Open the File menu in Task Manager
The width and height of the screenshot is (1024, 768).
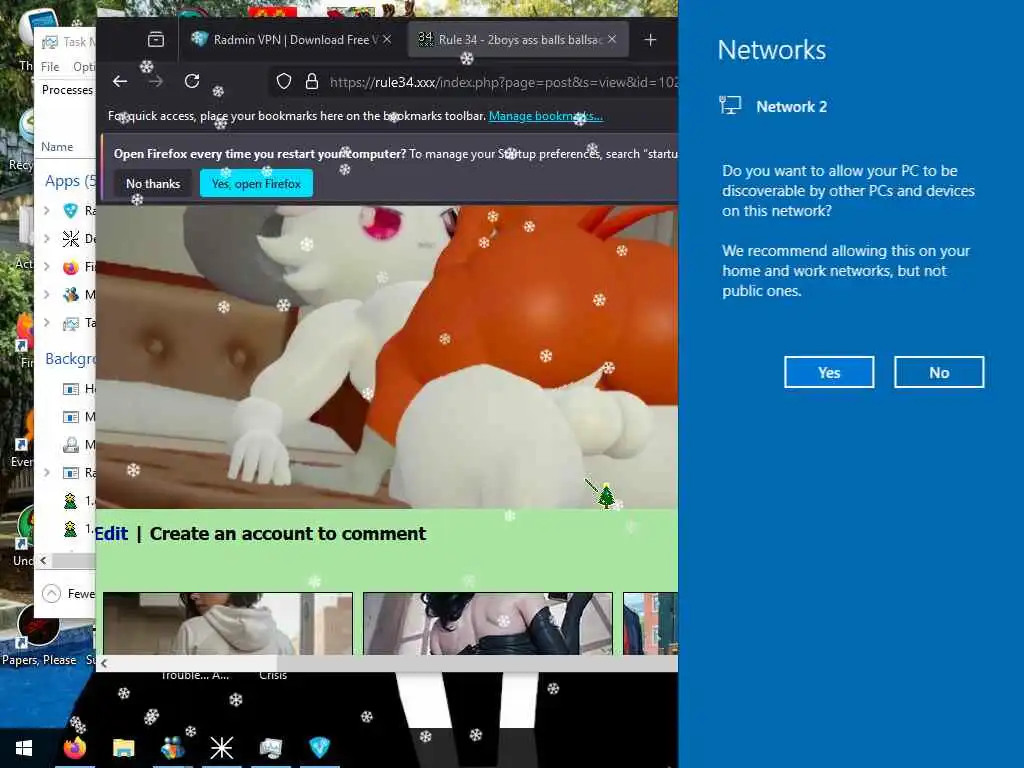pyautogui.click(x=50, y=67)
